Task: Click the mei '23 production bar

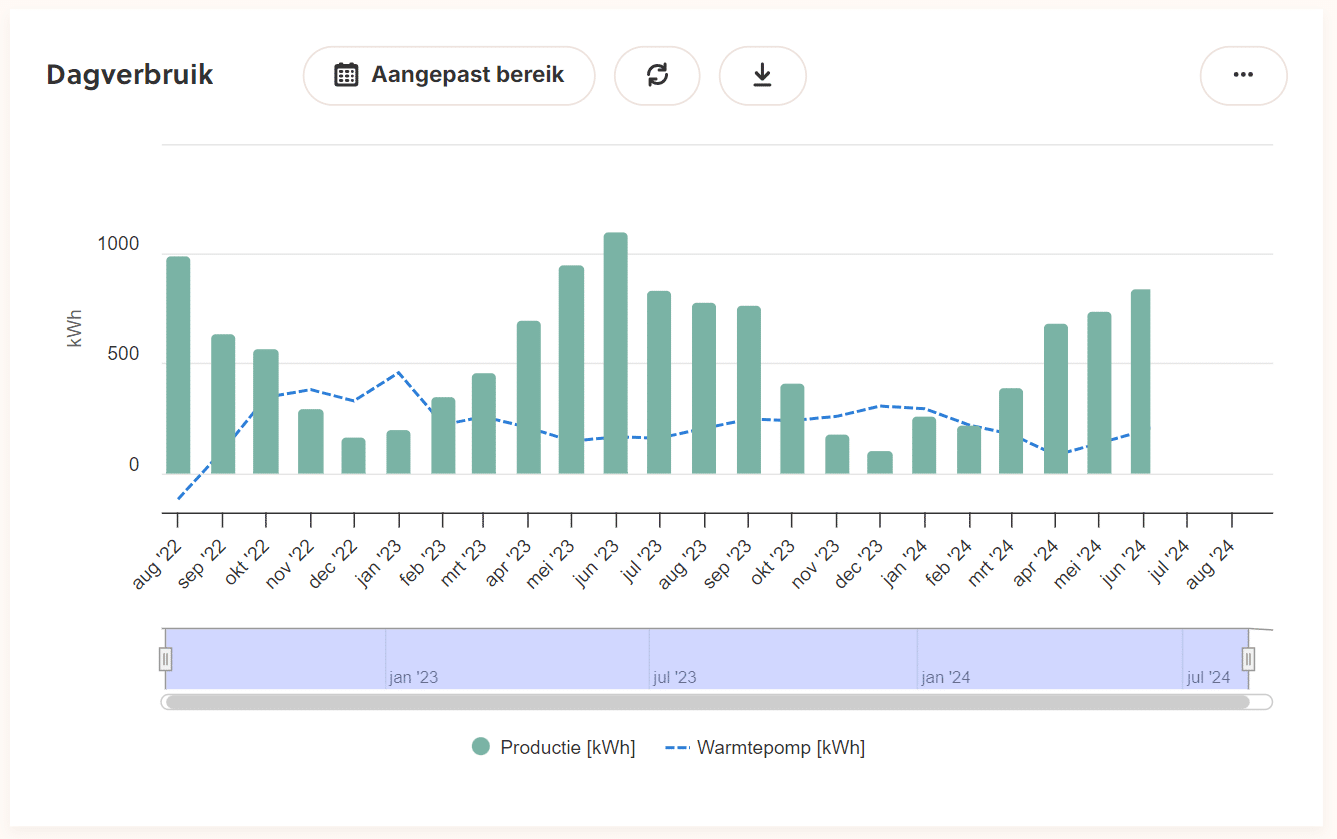Action: pos(571,370)
